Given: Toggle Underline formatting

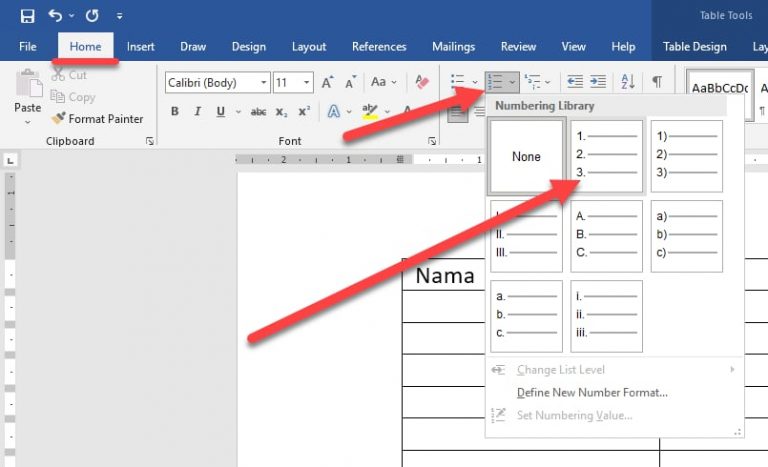Looking at the screenshot, I should pyautogui.click(x=220, y=112).
